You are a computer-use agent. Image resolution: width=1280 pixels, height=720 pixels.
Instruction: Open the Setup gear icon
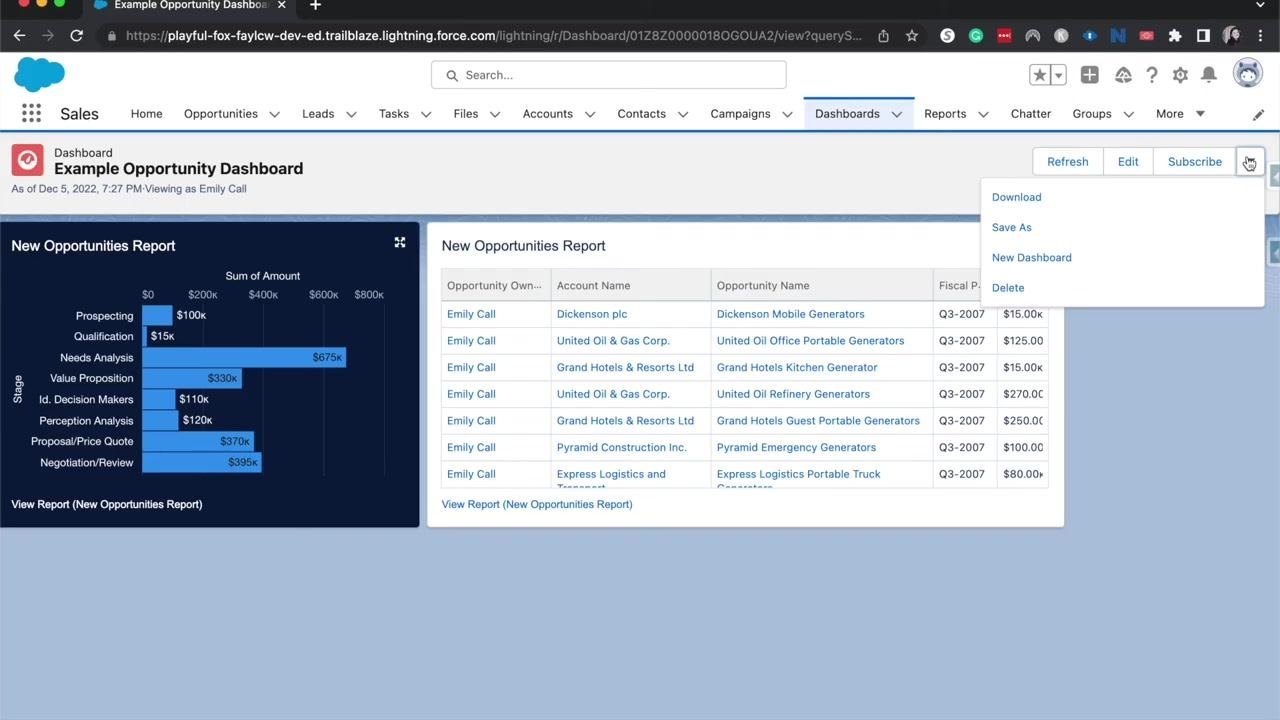(x=1180, y=75)
